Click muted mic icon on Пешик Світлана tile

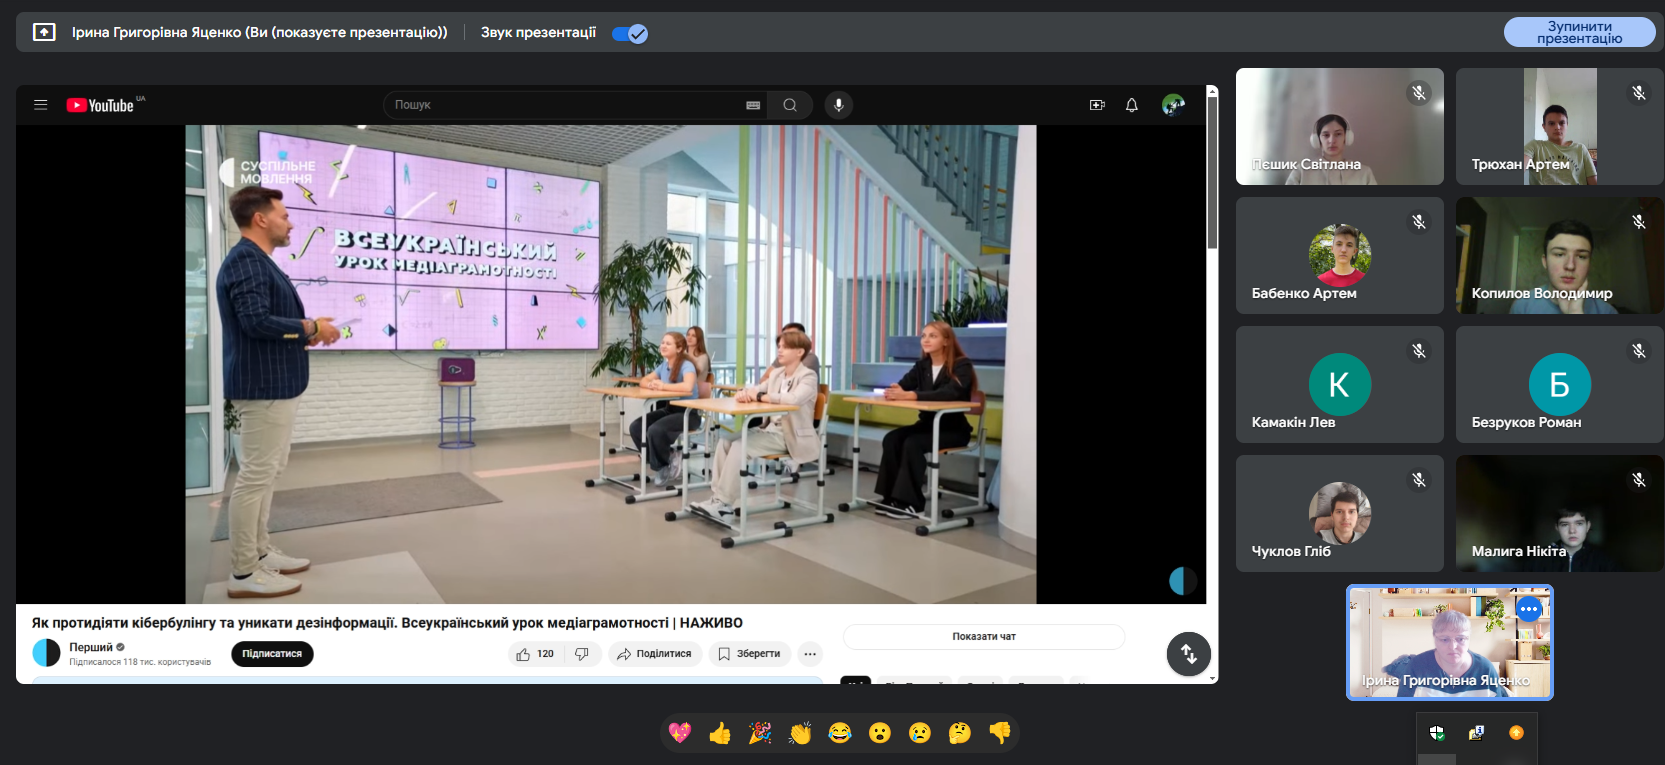[x=1419, y=93]
